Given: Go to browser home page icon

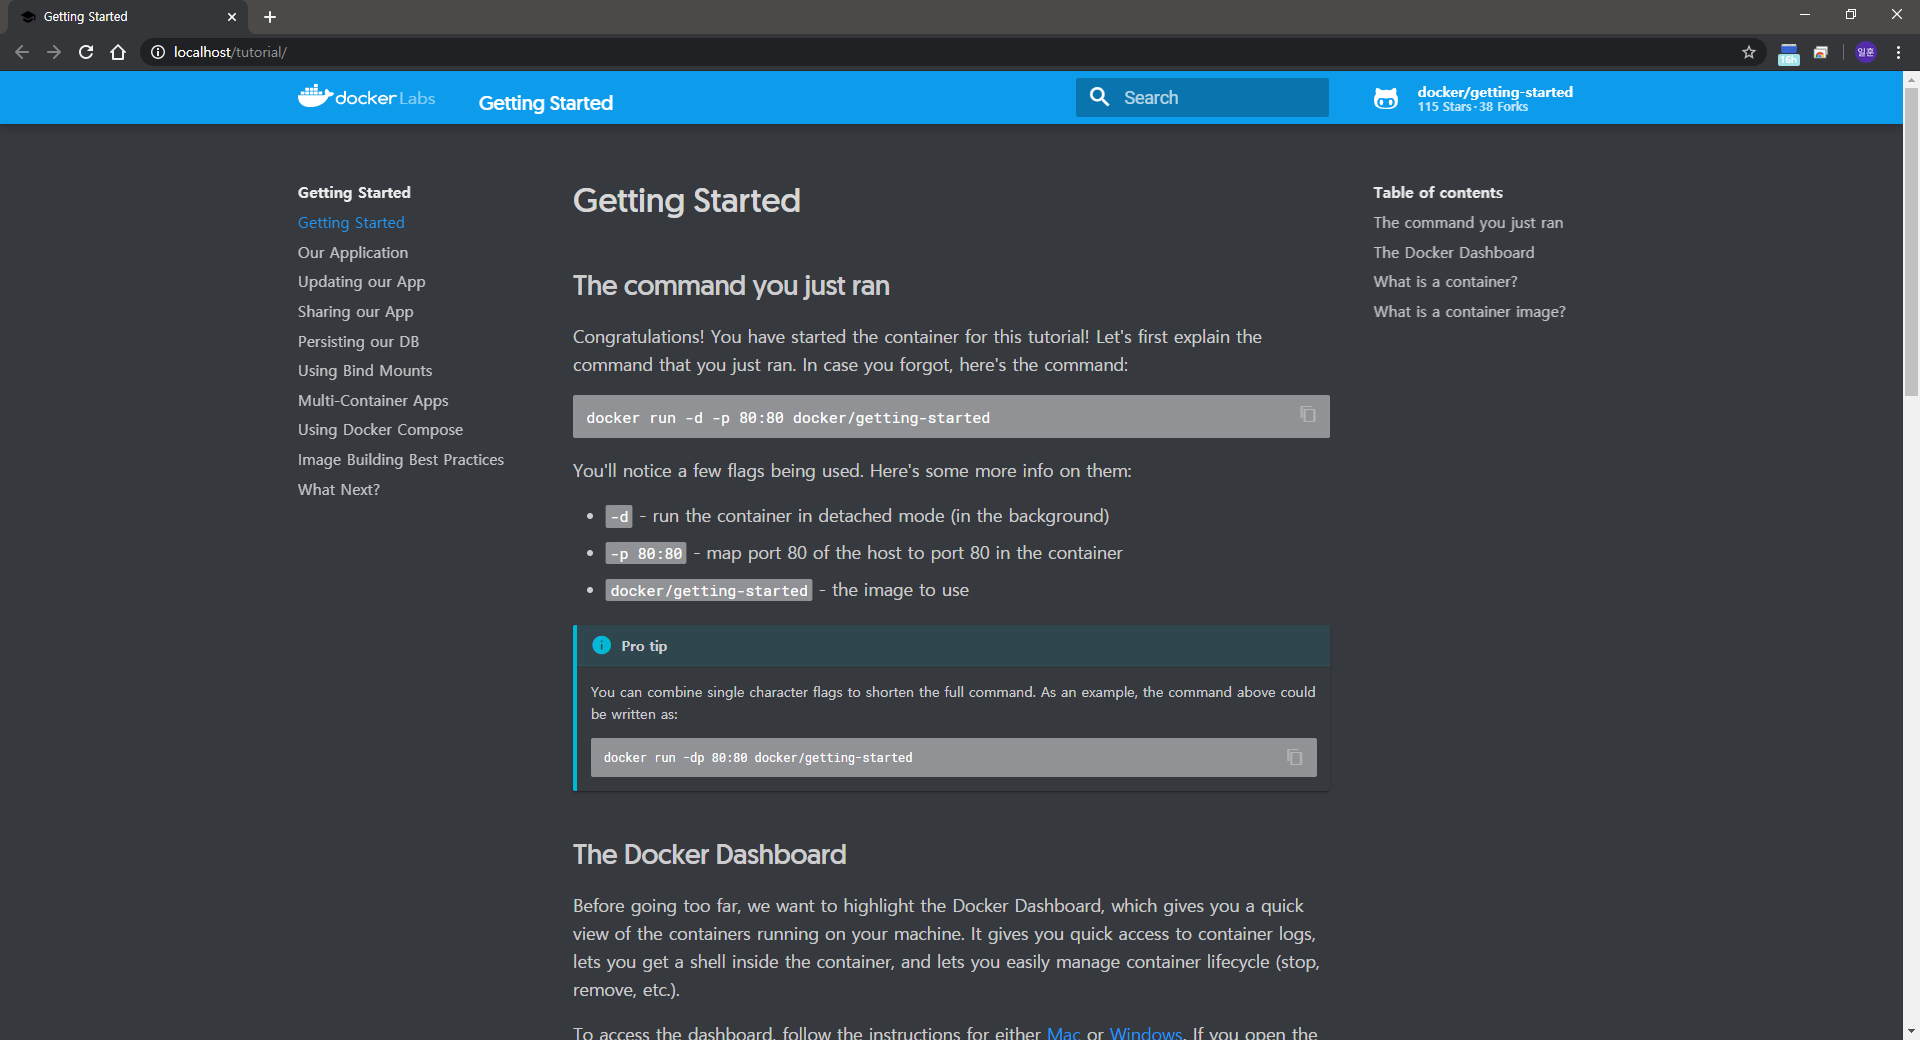Looking at the screenshot, I should click(118, 52).
